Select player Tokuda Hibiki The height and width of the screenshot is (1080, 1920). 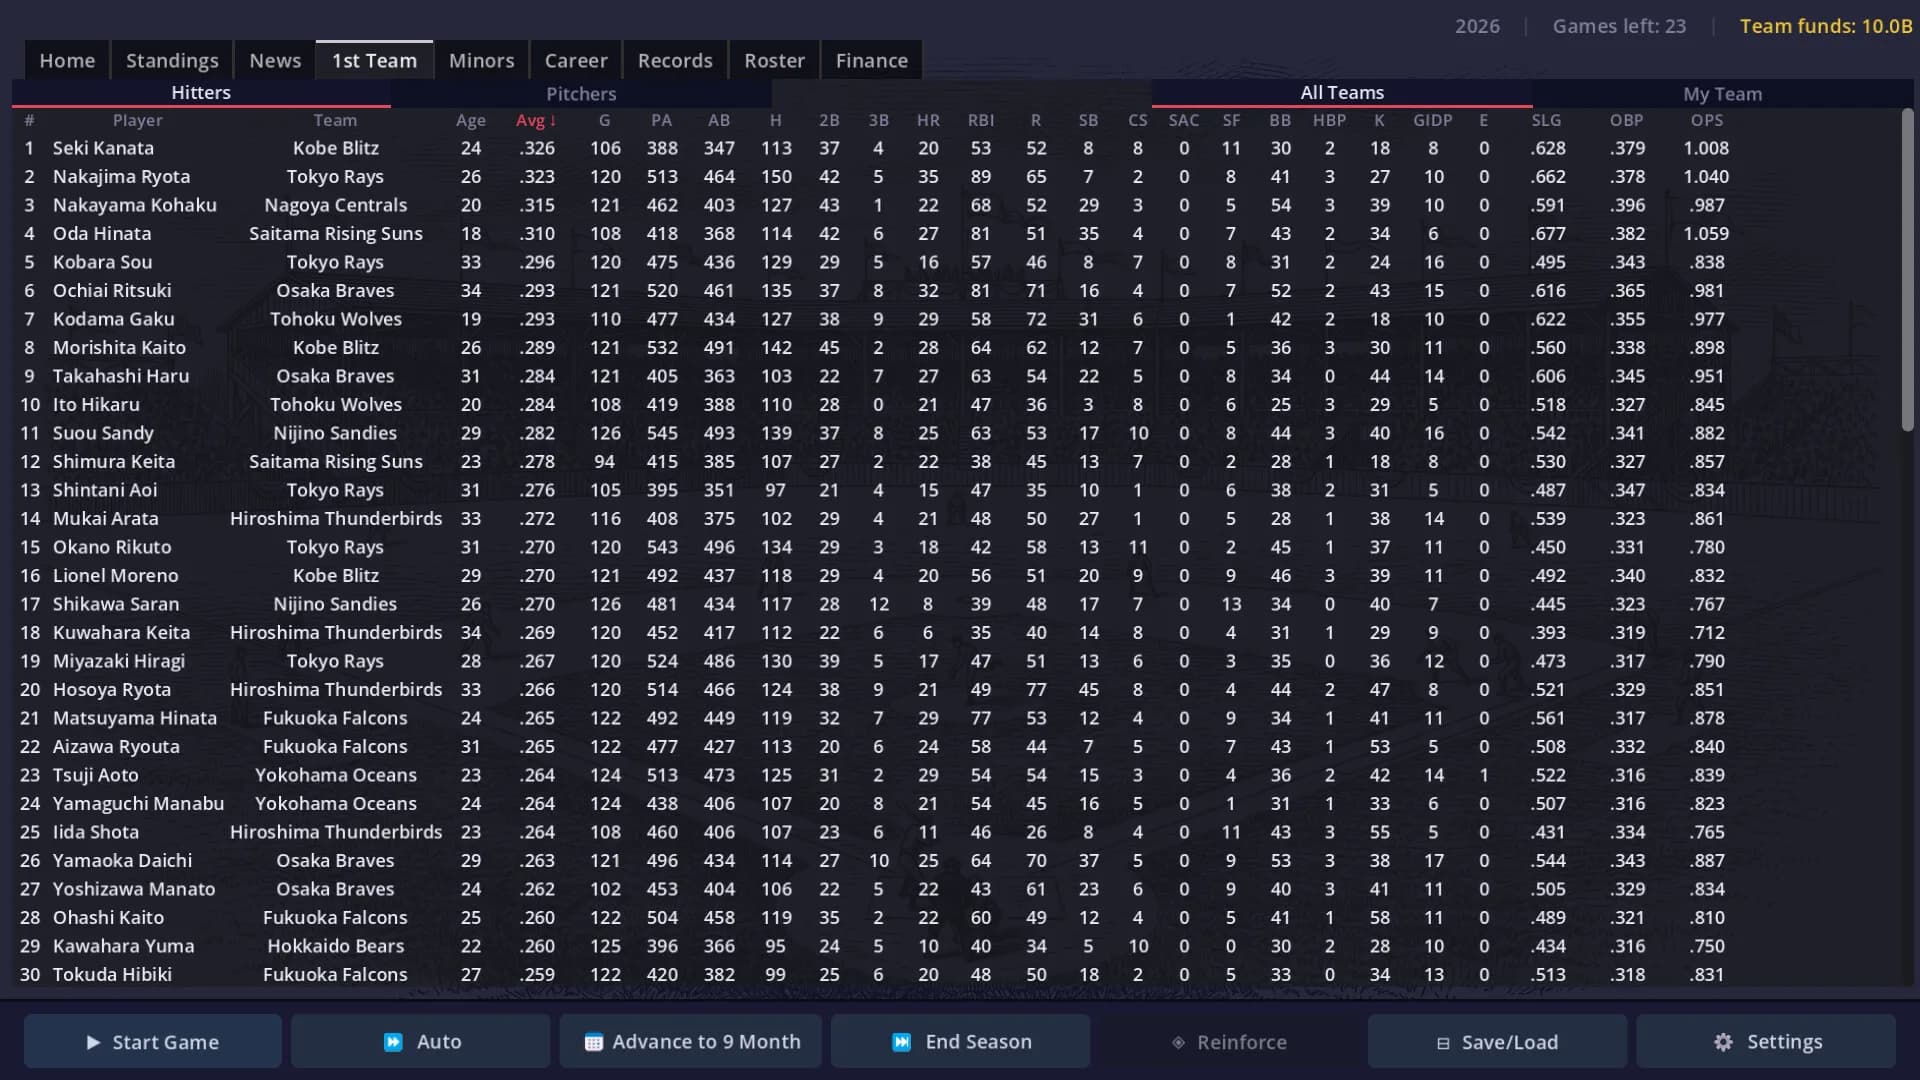pyautogui.click(x=112, y=974)
